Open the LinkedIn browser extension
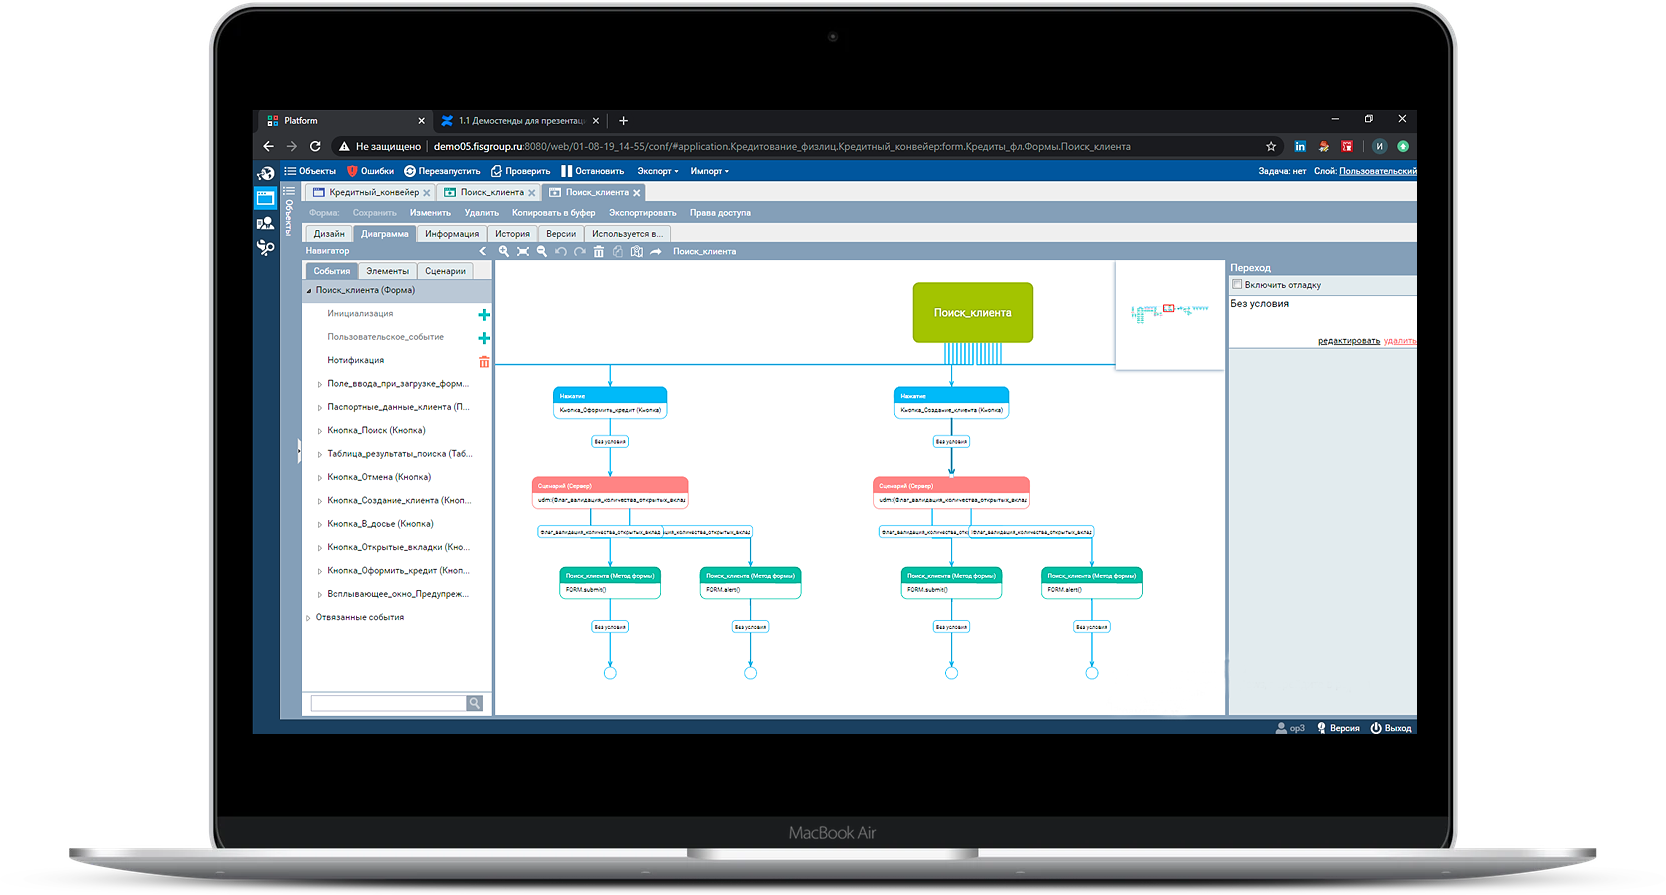 (1300, 146)
